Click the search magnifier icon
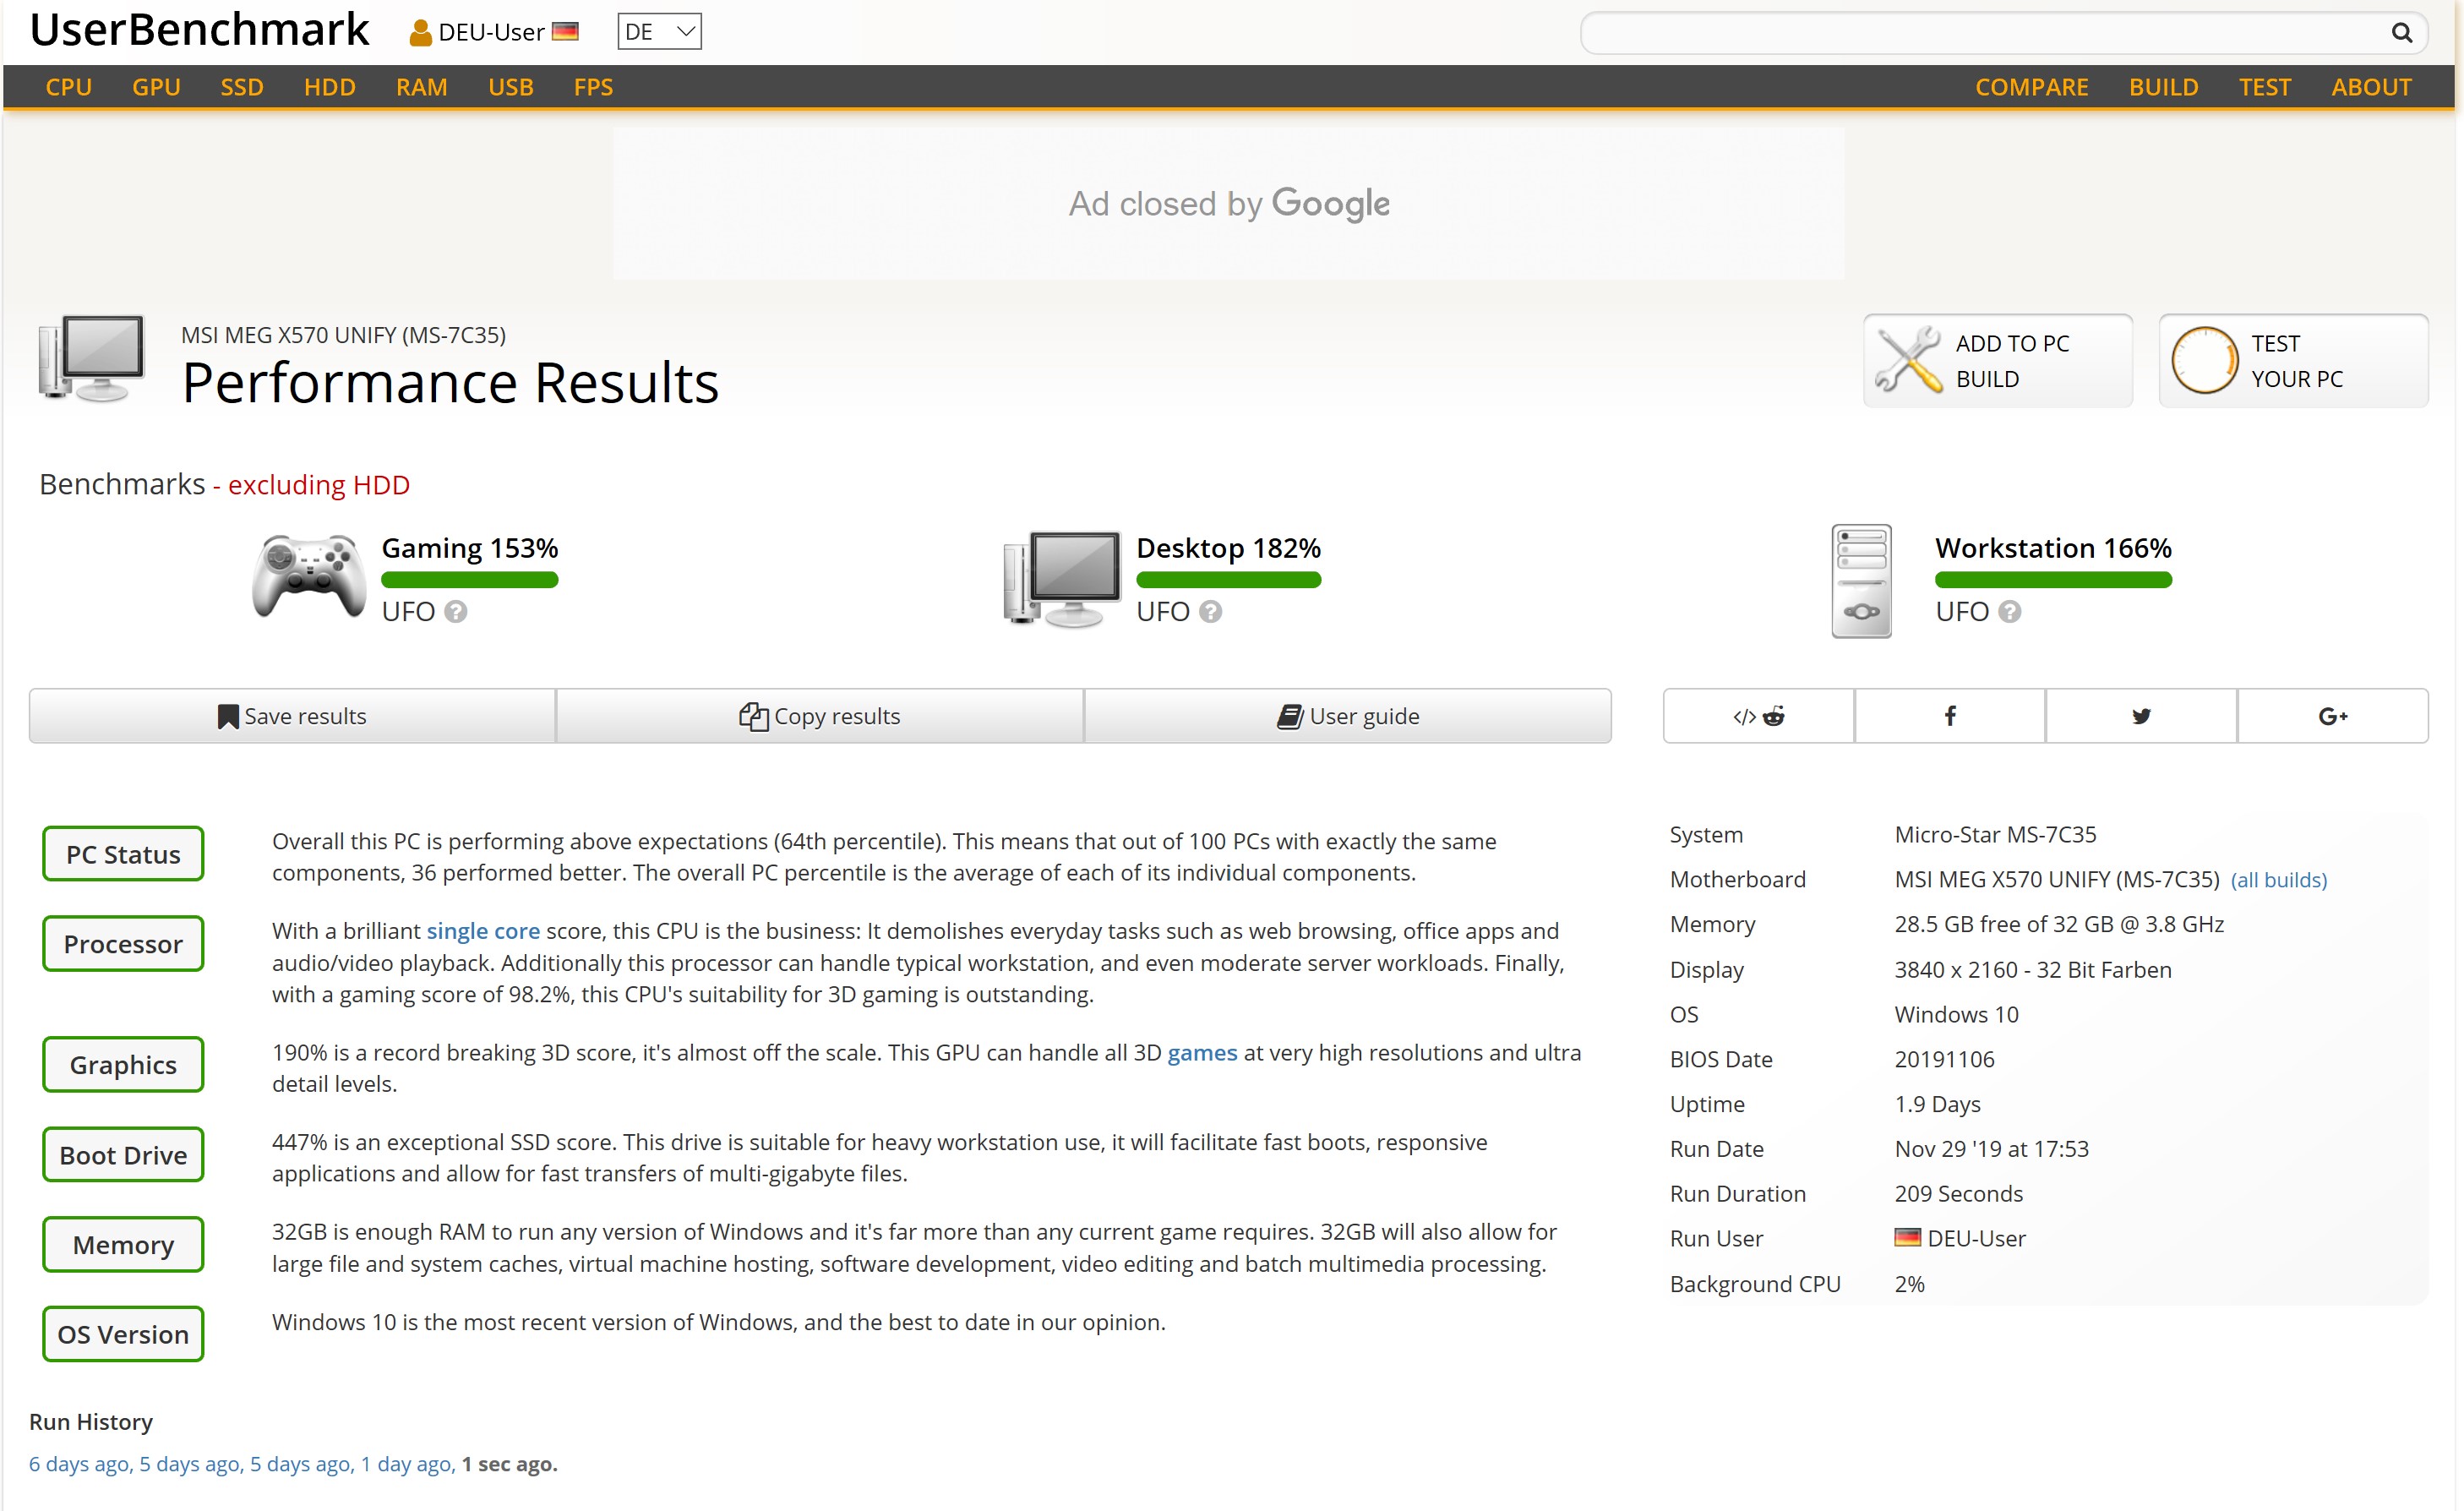Viewport: 2464px width, 1511px height. click(x=2401, y=33)
